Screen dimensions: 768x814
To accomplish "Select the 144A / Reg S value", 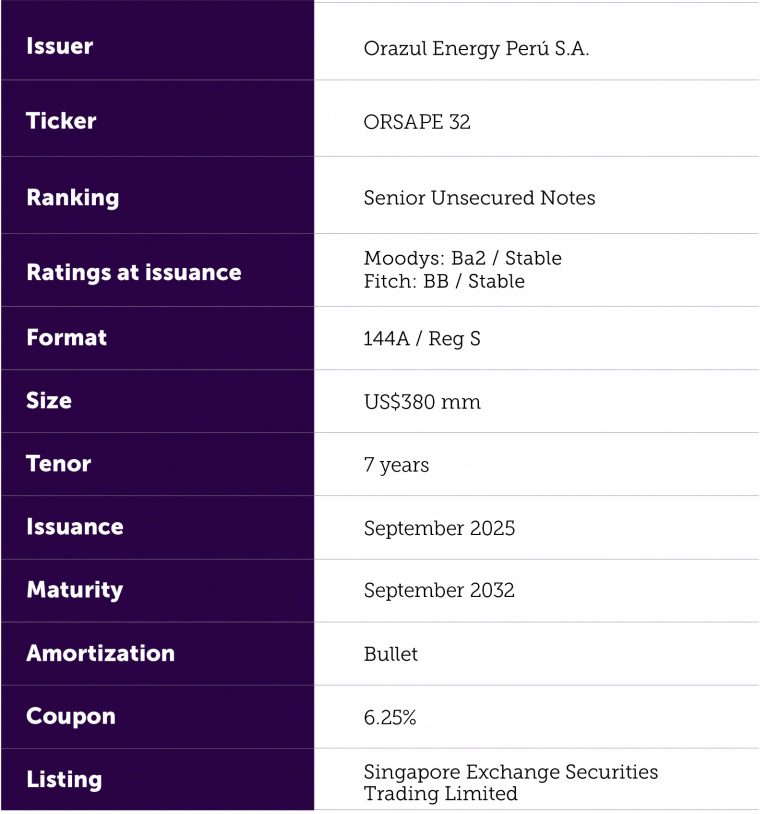I will click(422, 339).
